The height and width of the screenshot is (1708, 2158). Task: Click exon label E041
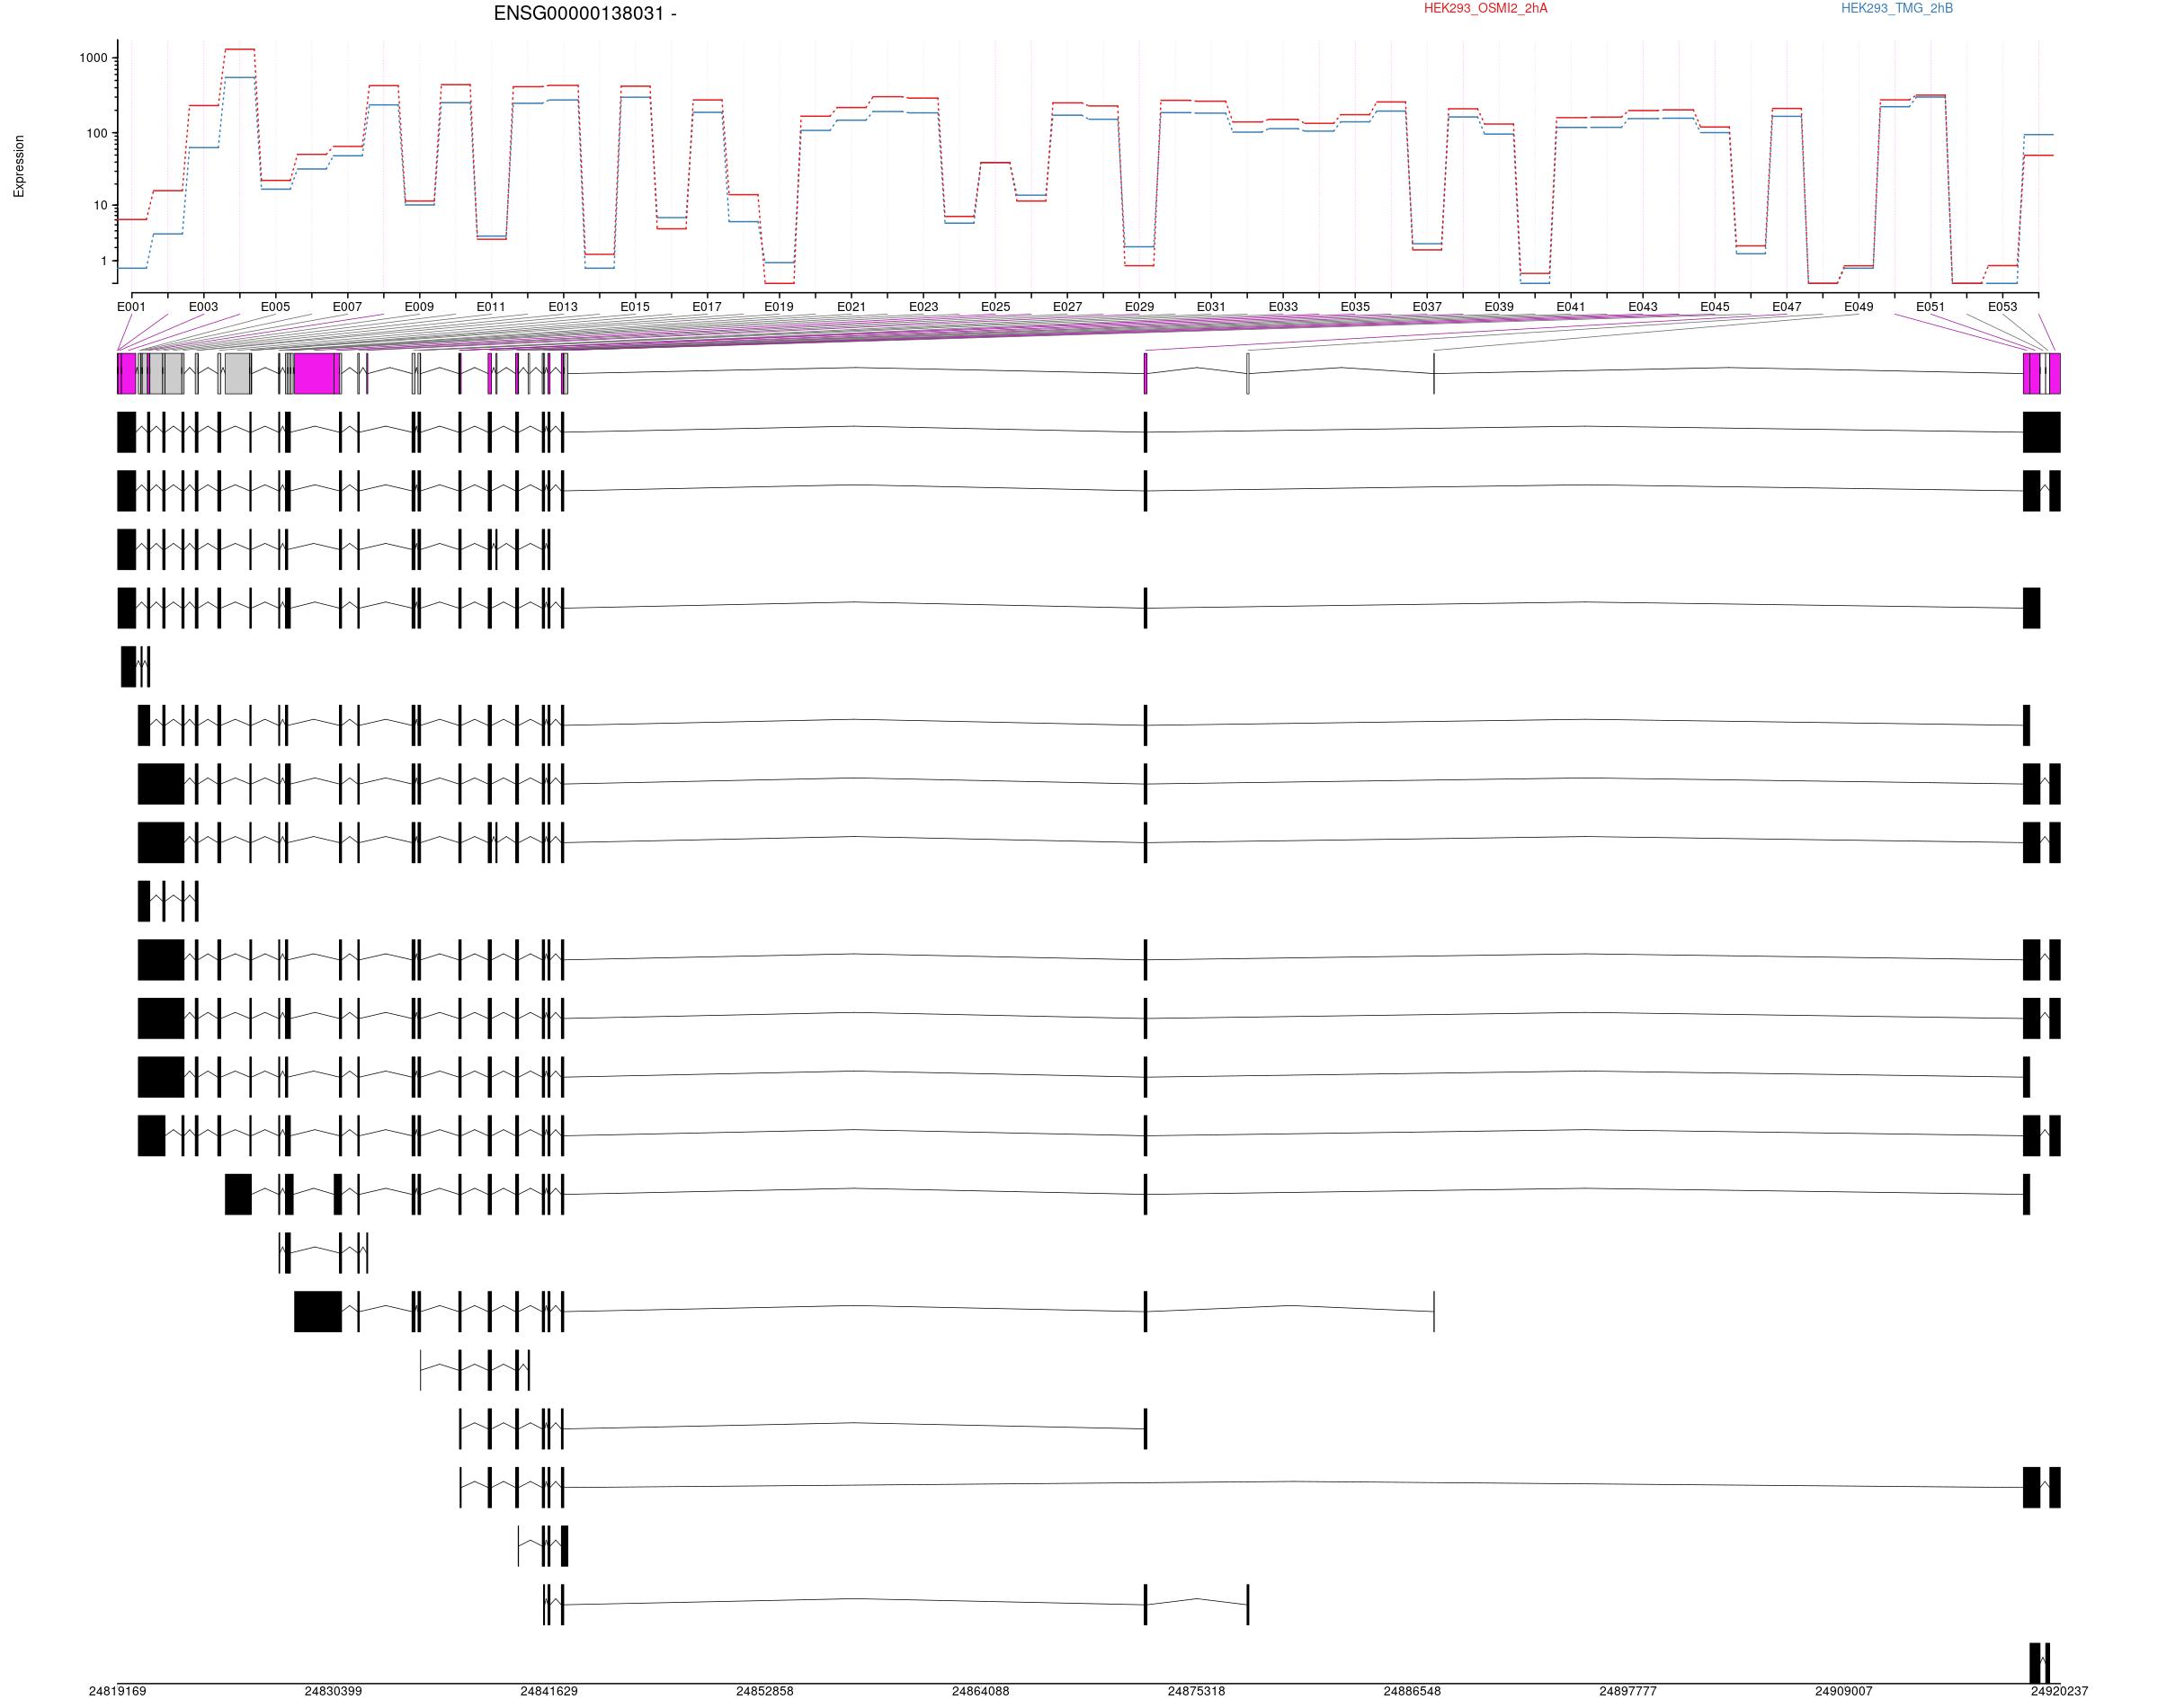1571,307
